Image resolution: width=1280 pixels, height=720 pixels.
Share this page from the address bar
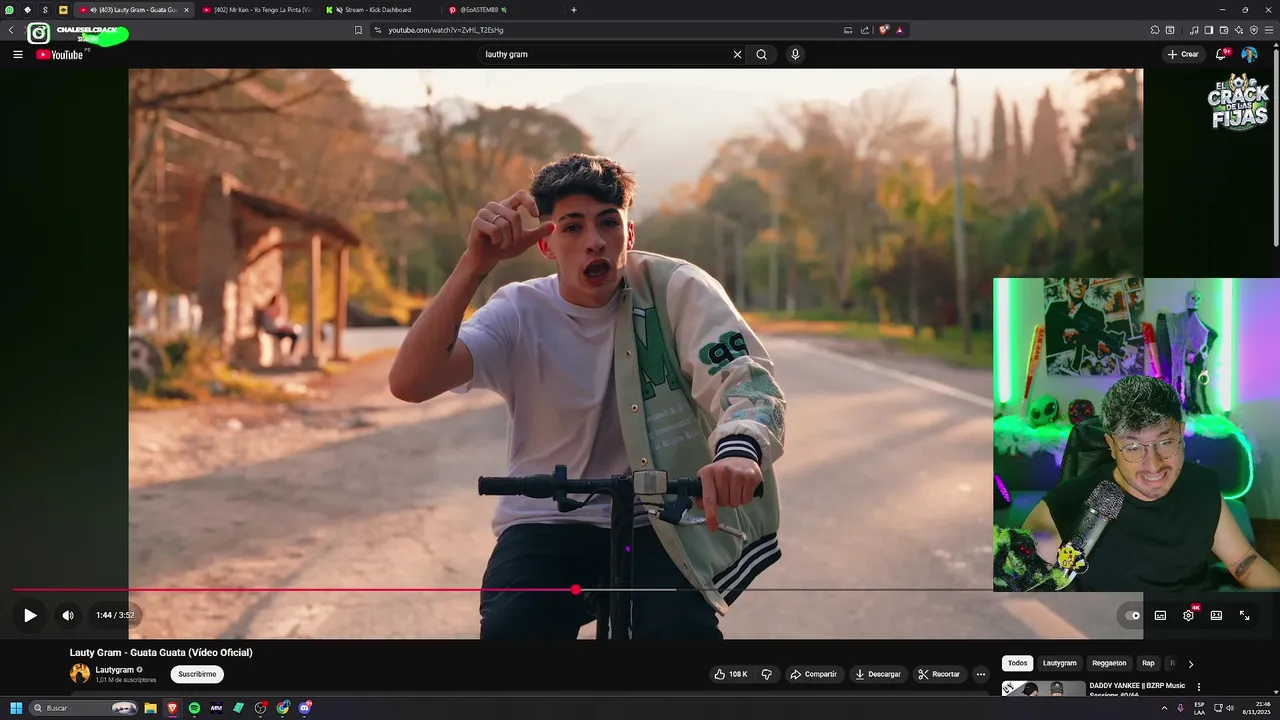point(865,30)
